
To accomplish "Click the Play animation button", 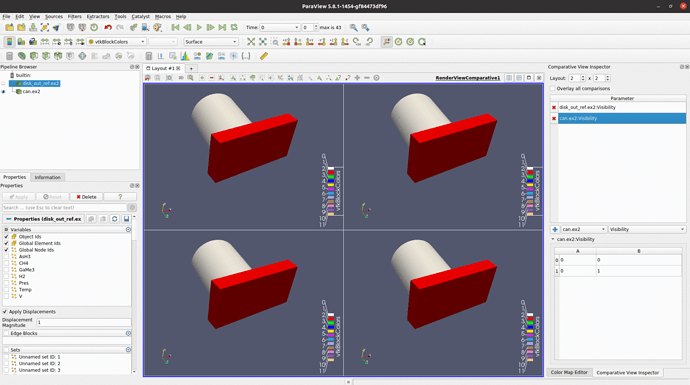I will (199, 27).
